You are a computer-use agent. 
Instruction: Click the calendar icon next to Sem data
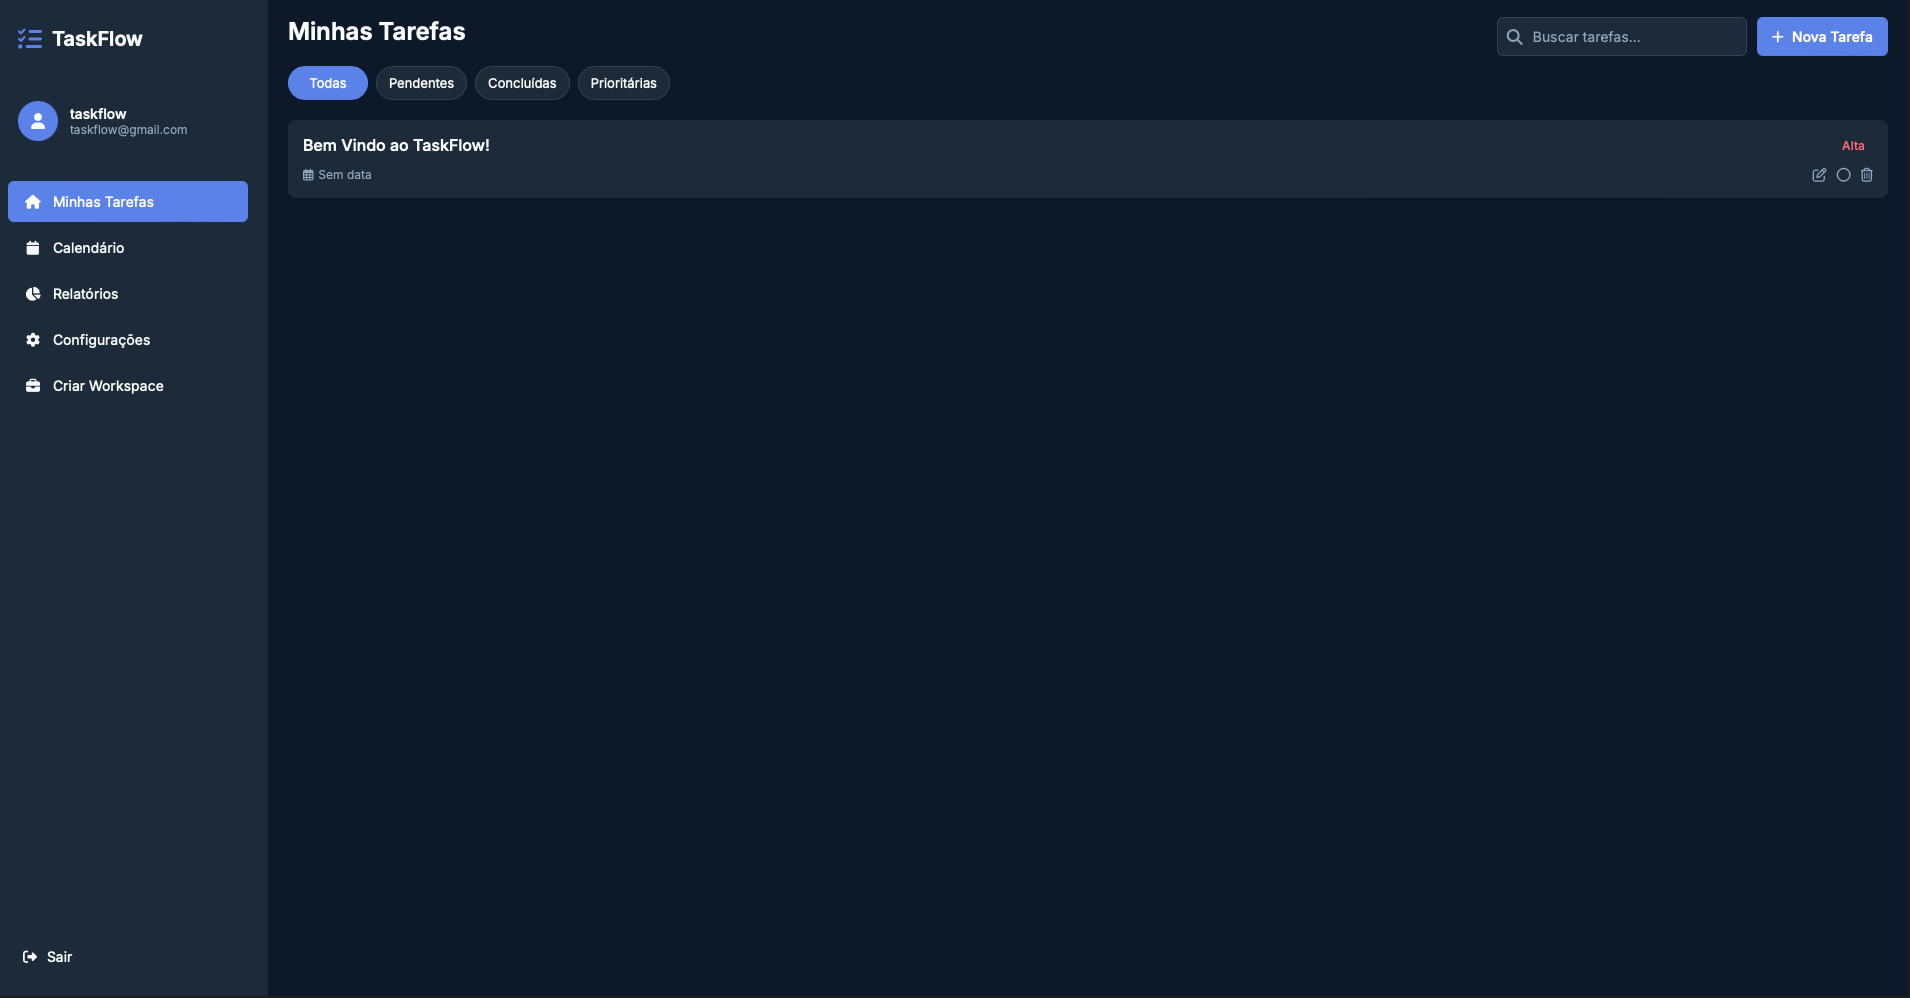[307, 174]
